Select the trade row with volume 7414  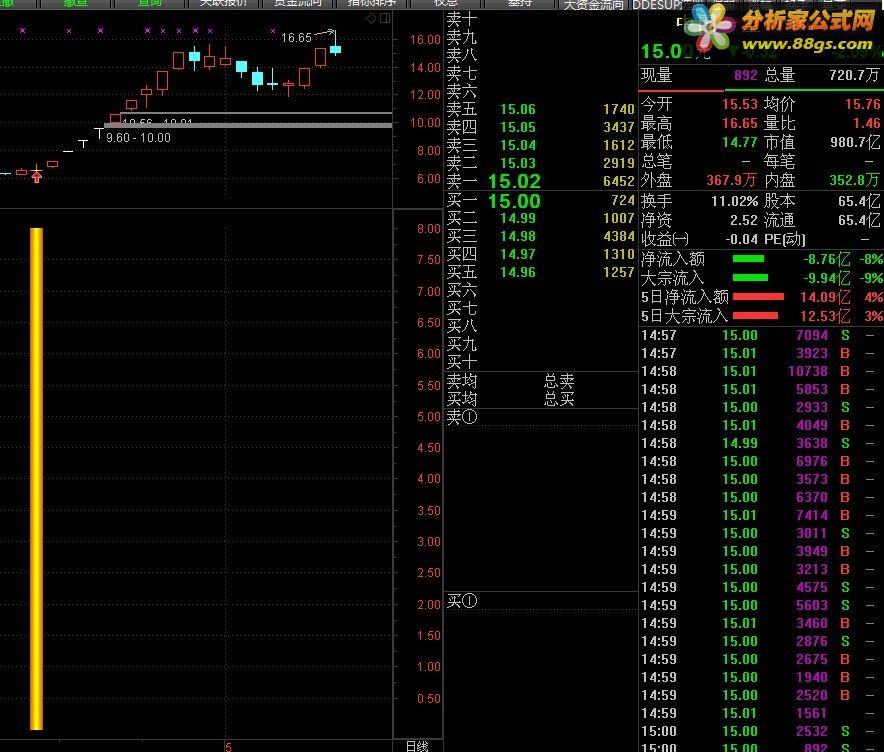pyautogui.click(x=761, y=515)
